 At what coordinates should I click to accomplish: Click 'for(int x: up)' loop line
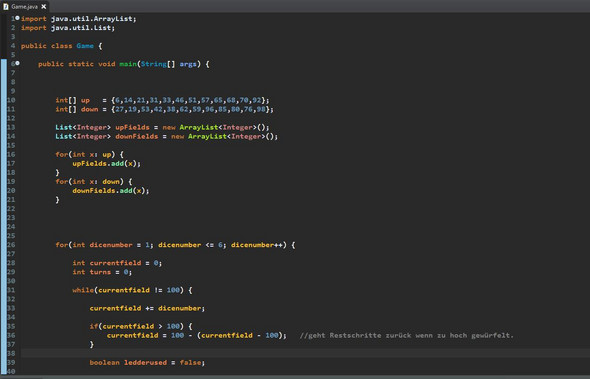(x=90, y=154)
